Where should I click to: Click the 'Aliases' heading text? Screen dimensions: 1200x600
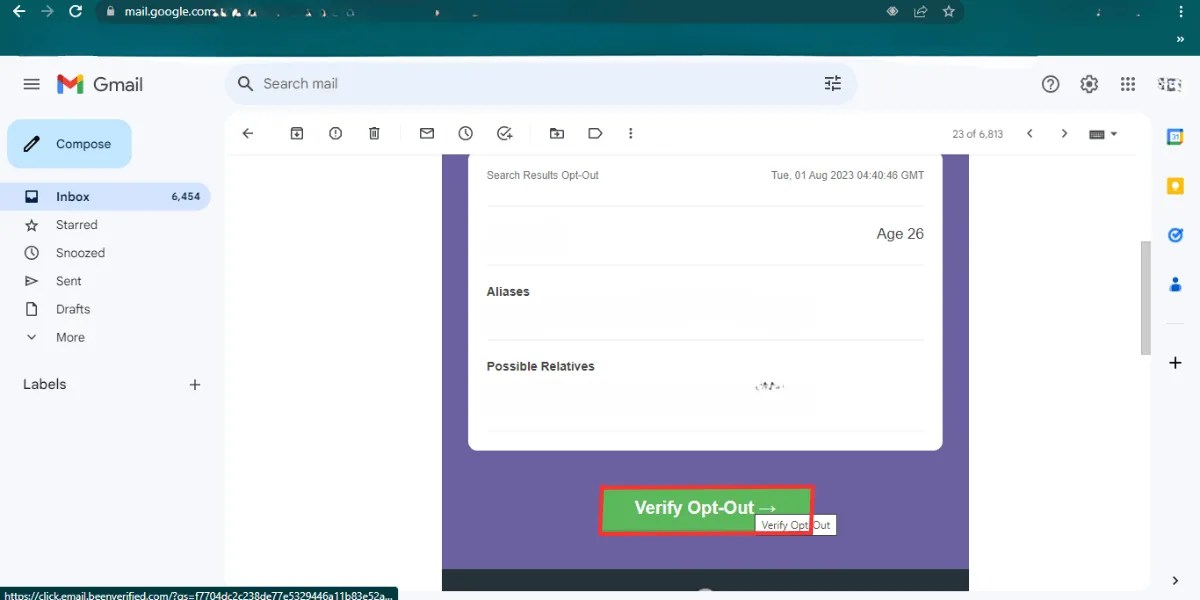coord(508,292)
